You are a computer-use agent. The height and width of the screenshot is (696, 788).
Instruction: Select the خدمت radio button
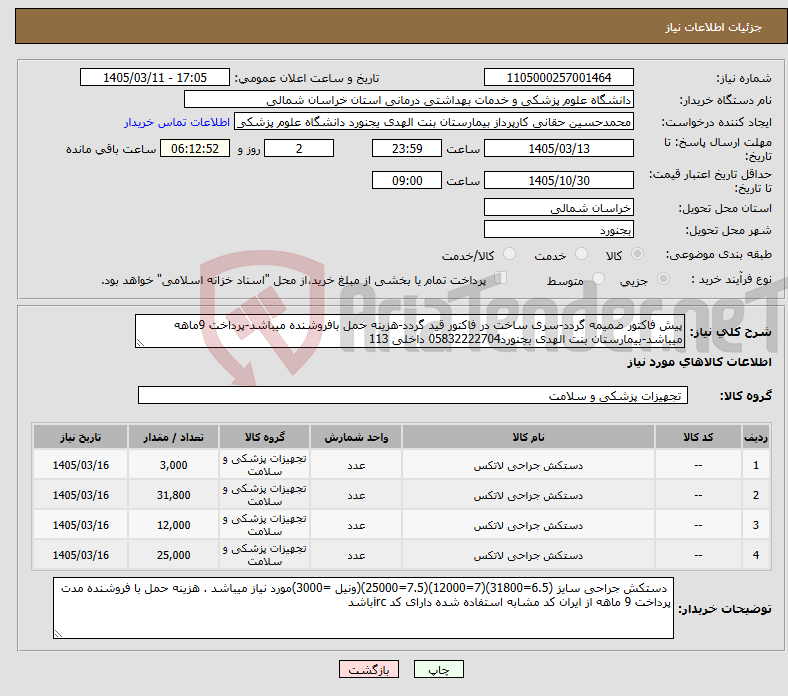pyautogui.click(x=581, y=254)
